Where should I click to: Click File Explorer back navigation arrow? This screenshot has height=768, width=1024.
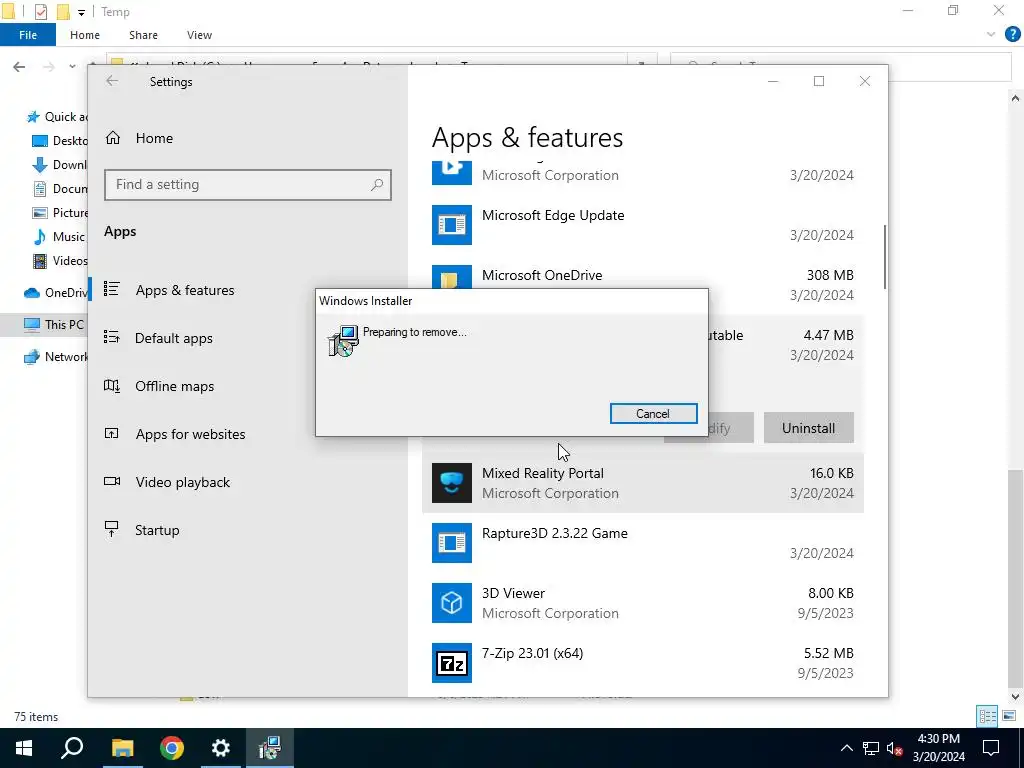point(20,67)
